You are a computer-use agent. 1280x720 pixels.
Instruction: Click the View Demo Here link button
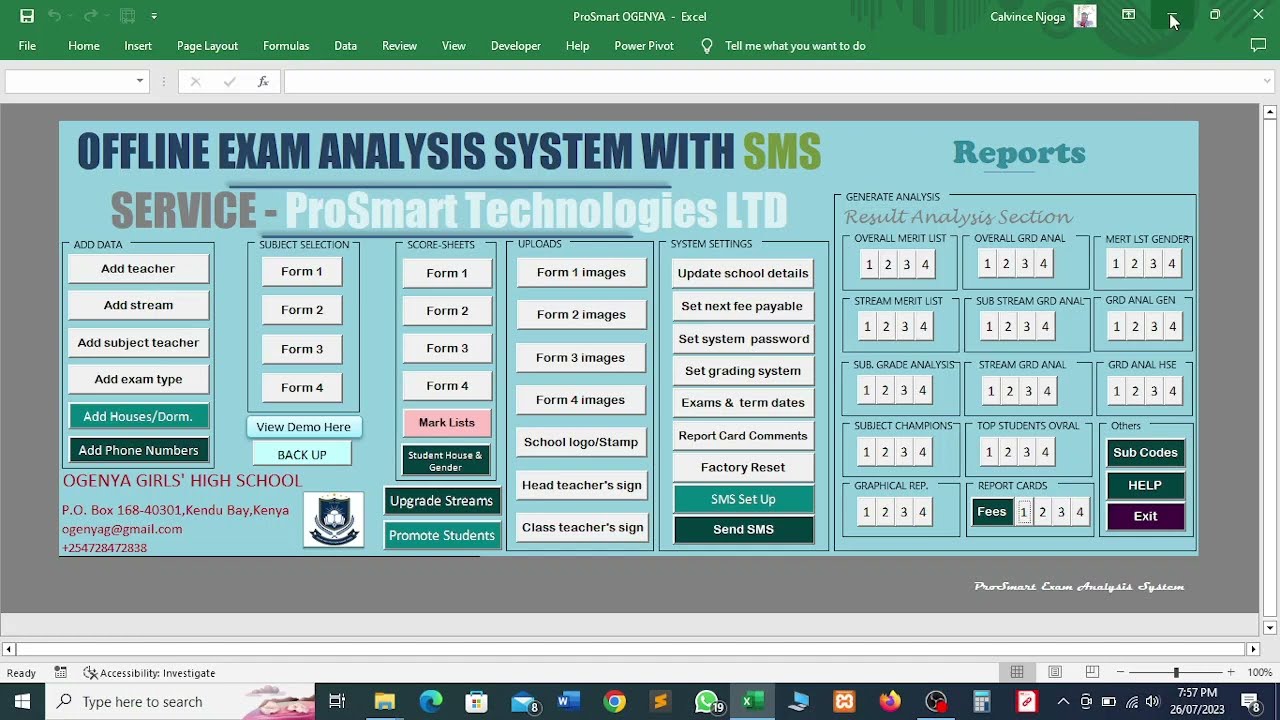(303, 427)
